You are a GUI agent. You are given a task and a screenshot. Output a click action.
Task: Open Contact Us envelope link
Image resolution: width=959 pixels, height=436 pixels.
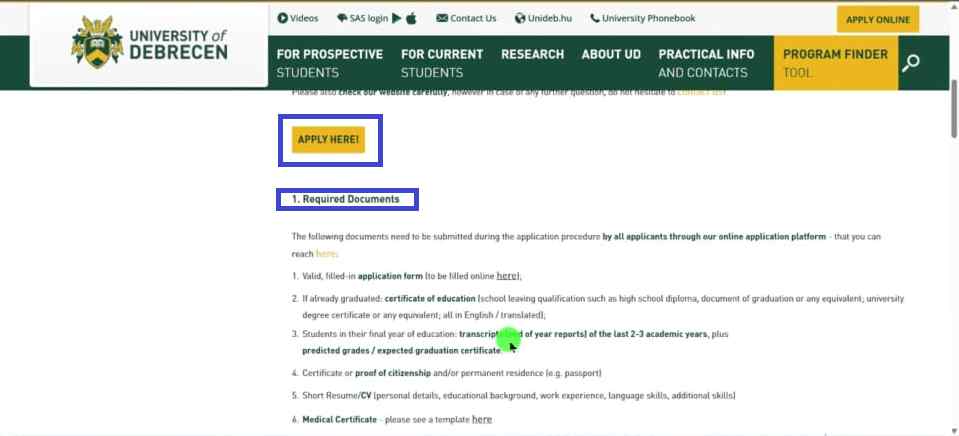(466, 18)
